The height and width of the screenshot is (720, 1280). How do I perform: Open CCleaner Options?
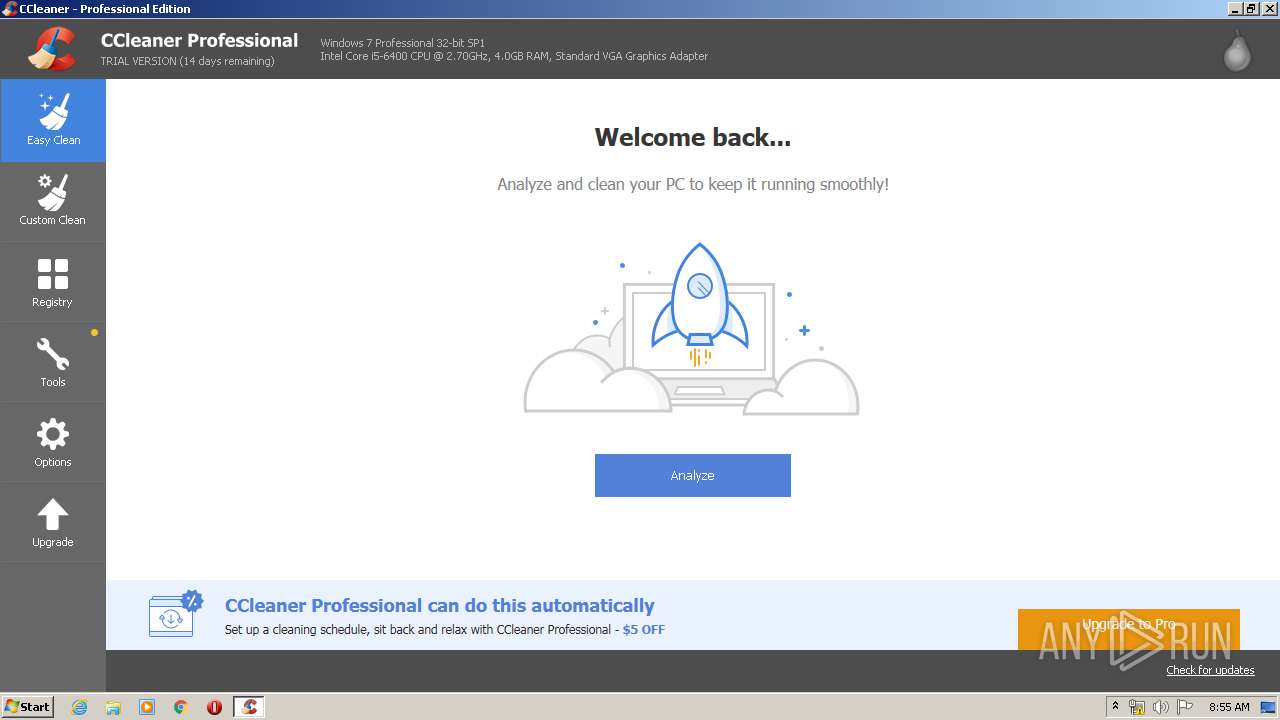(53, 442)
